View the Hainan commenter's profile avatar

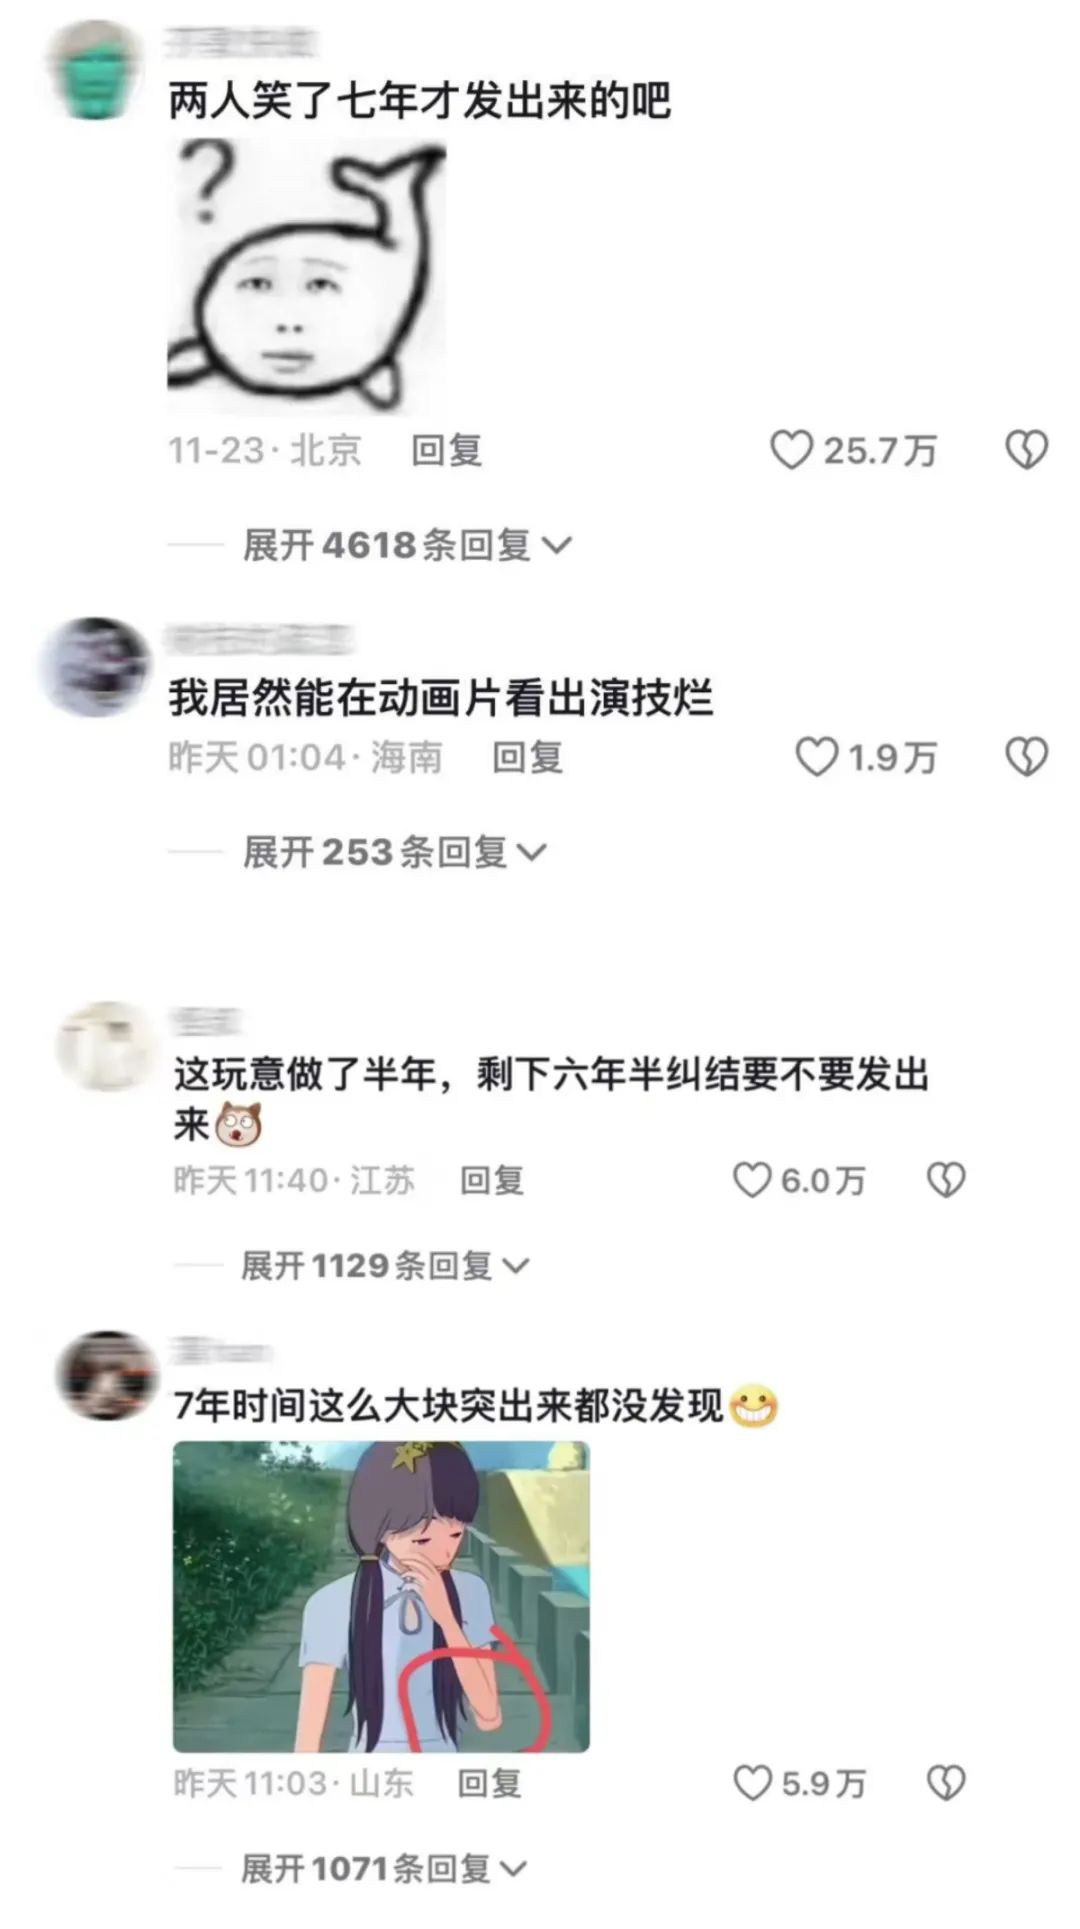(94, 666)
